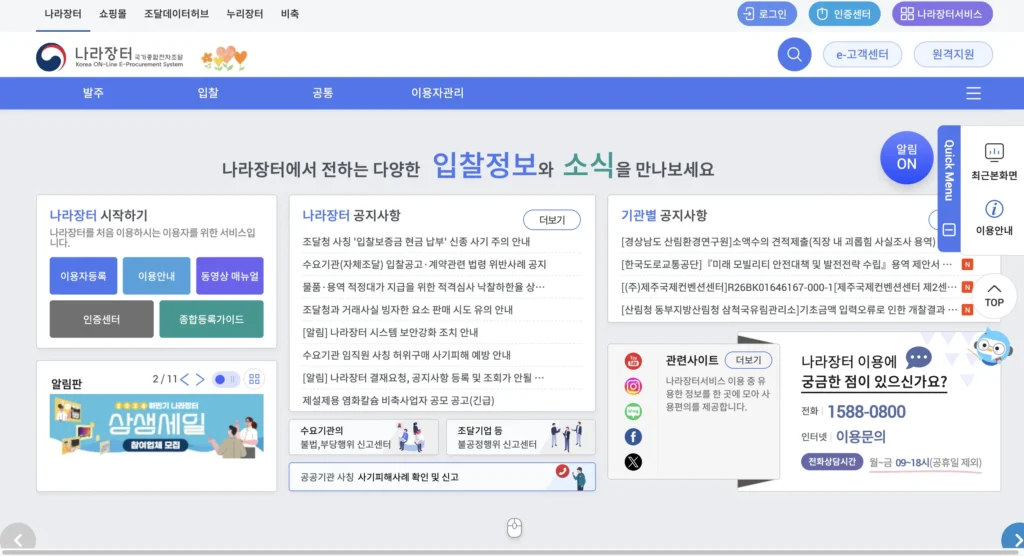Collapse Quick Menu with the minus icon
The height and width of the screenshot is (556, 1024).
949,229
